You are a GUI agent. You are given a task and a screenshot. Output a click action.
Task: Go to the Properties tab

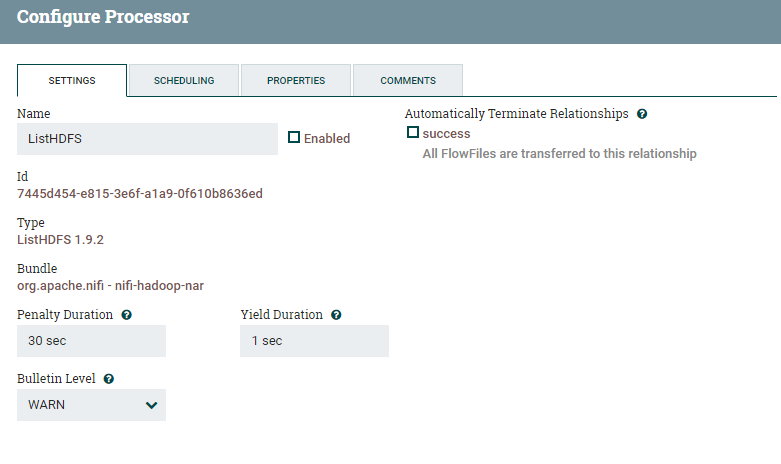(296, 81)
